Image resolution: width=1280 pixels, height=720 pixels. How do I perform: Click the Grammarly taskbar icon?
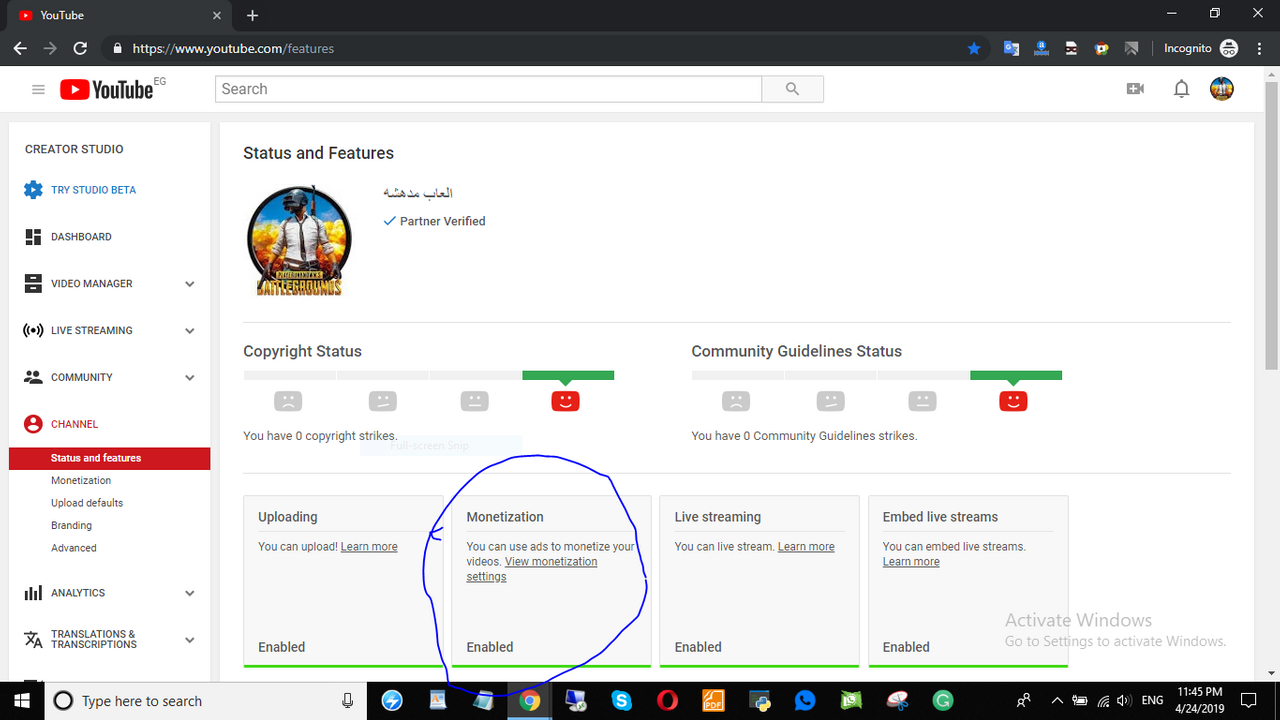(943, 701)
